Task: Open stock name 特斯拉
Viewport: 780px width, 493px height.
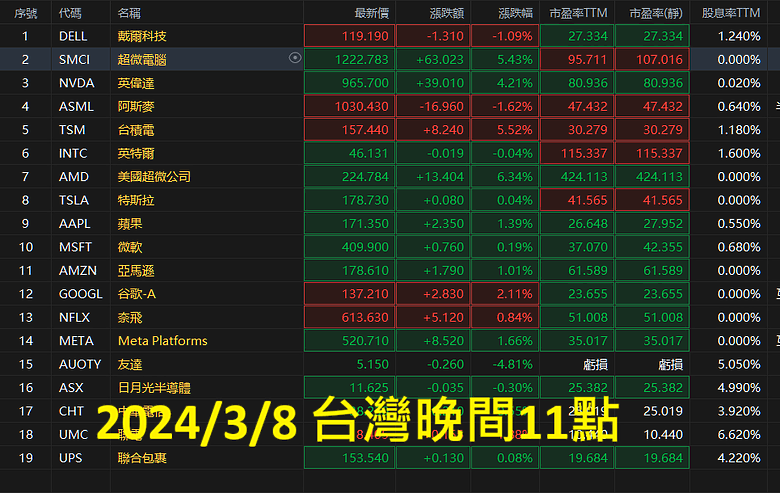Action: [136, 200]
